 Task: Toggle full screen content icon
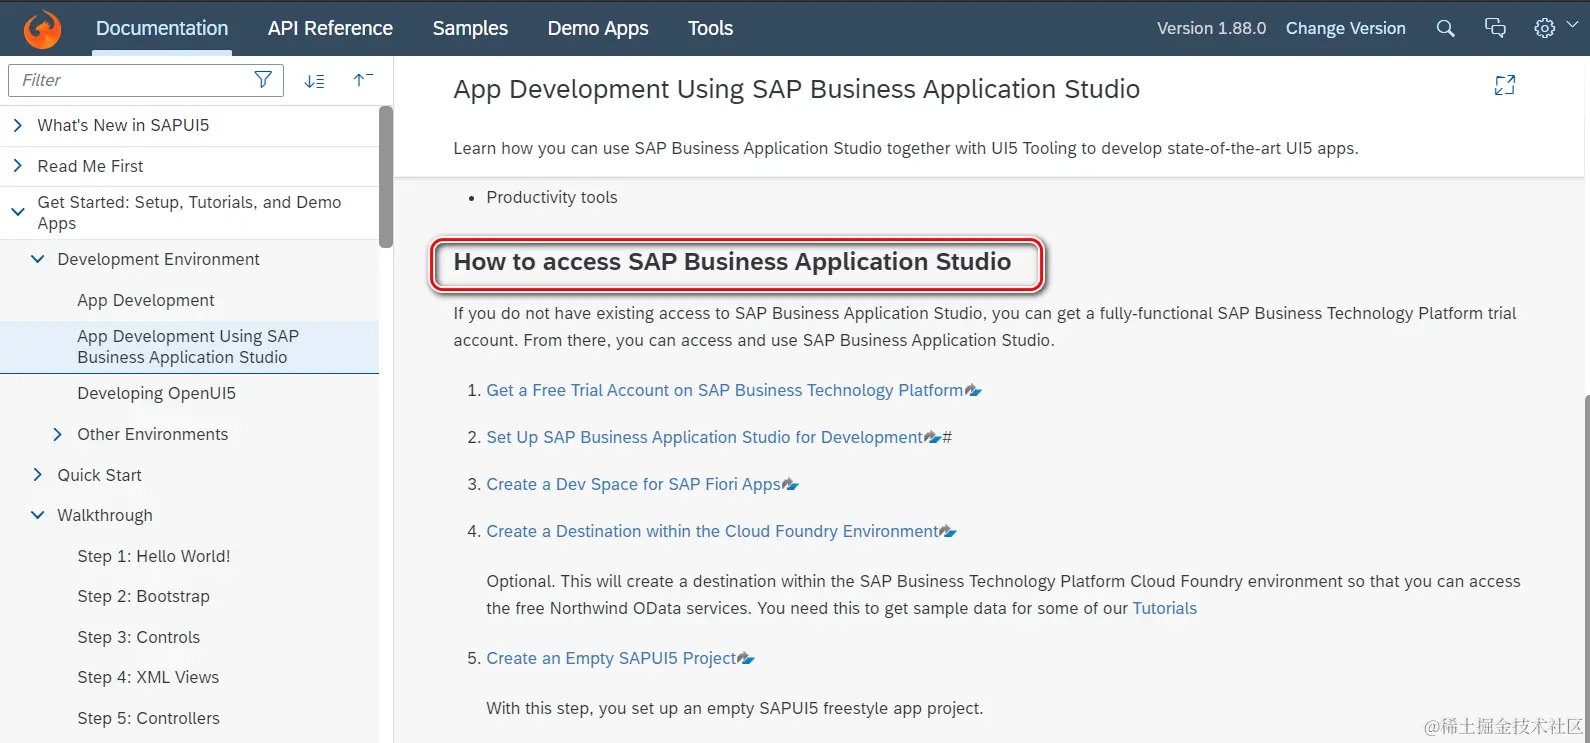(x=1504, y=85)
